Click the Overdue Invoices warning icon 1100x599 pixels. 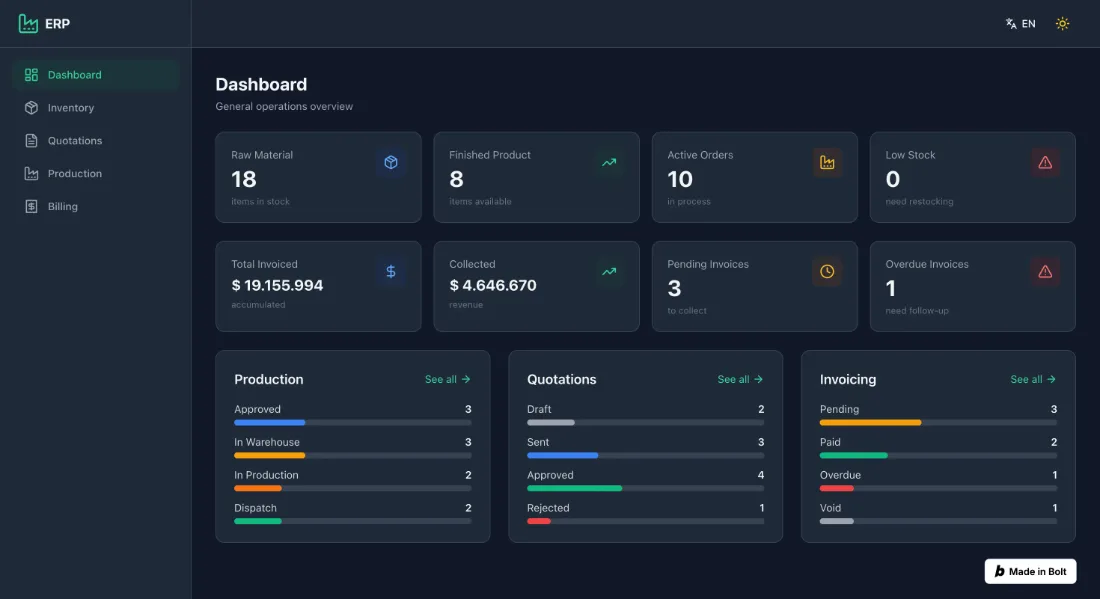pos(1045,271)
